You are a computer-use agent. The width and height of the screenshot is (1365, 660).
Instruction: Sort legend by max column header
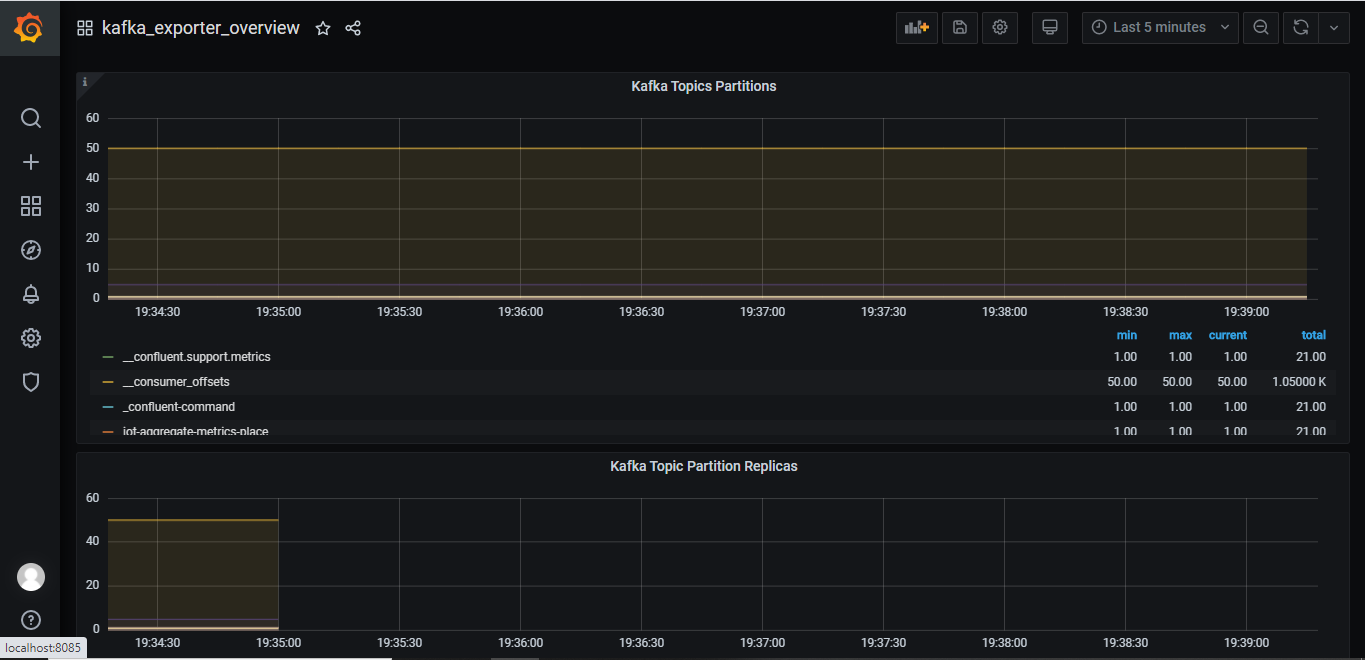(1180, 335)
